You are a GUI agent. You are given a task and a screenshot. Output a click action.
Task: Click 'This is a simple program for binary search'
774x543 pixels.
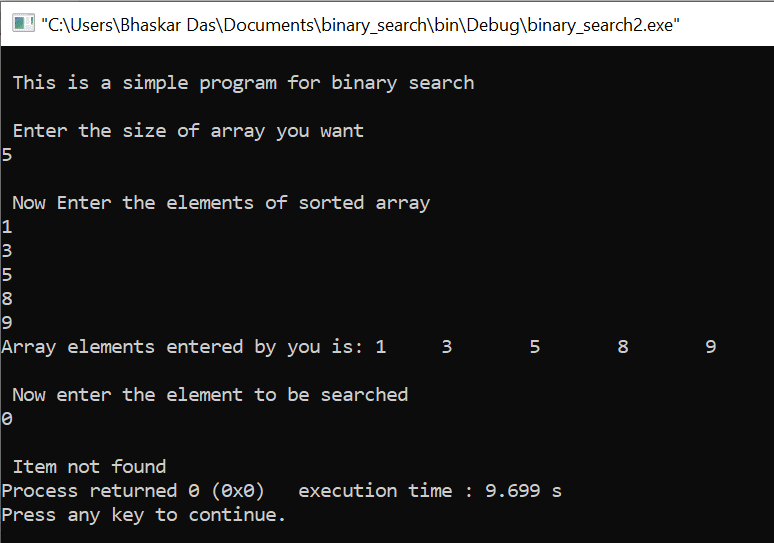(x=243, y=83)
